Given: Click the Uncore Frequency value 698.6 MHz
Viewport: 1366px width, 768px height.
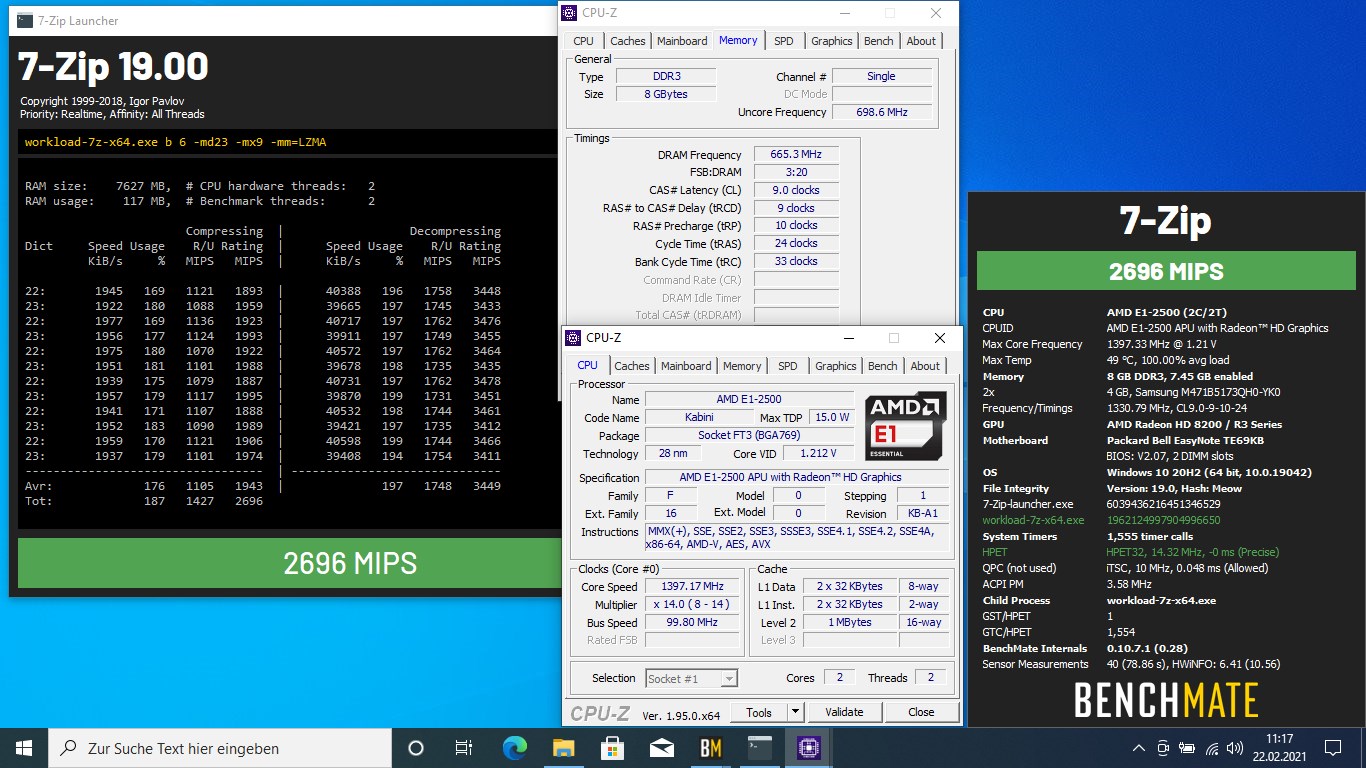Looking at the screenshot, I should [x=882, y=112].
